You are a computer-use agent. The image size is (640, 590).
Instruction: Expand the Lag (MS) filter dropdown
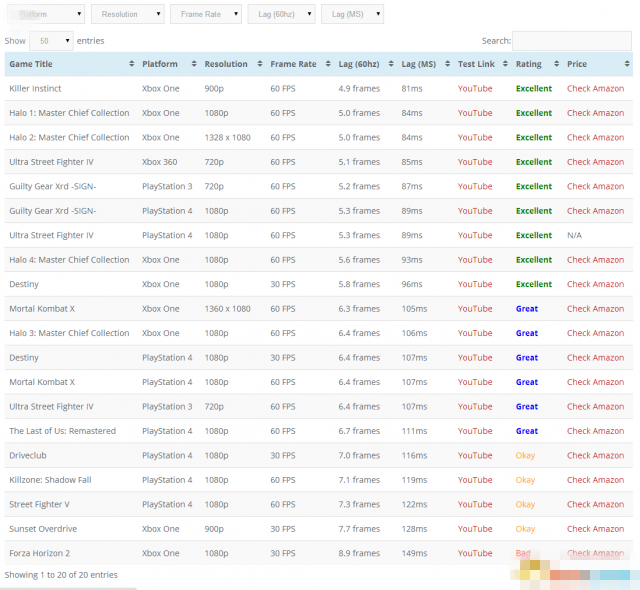click(352, 14)
